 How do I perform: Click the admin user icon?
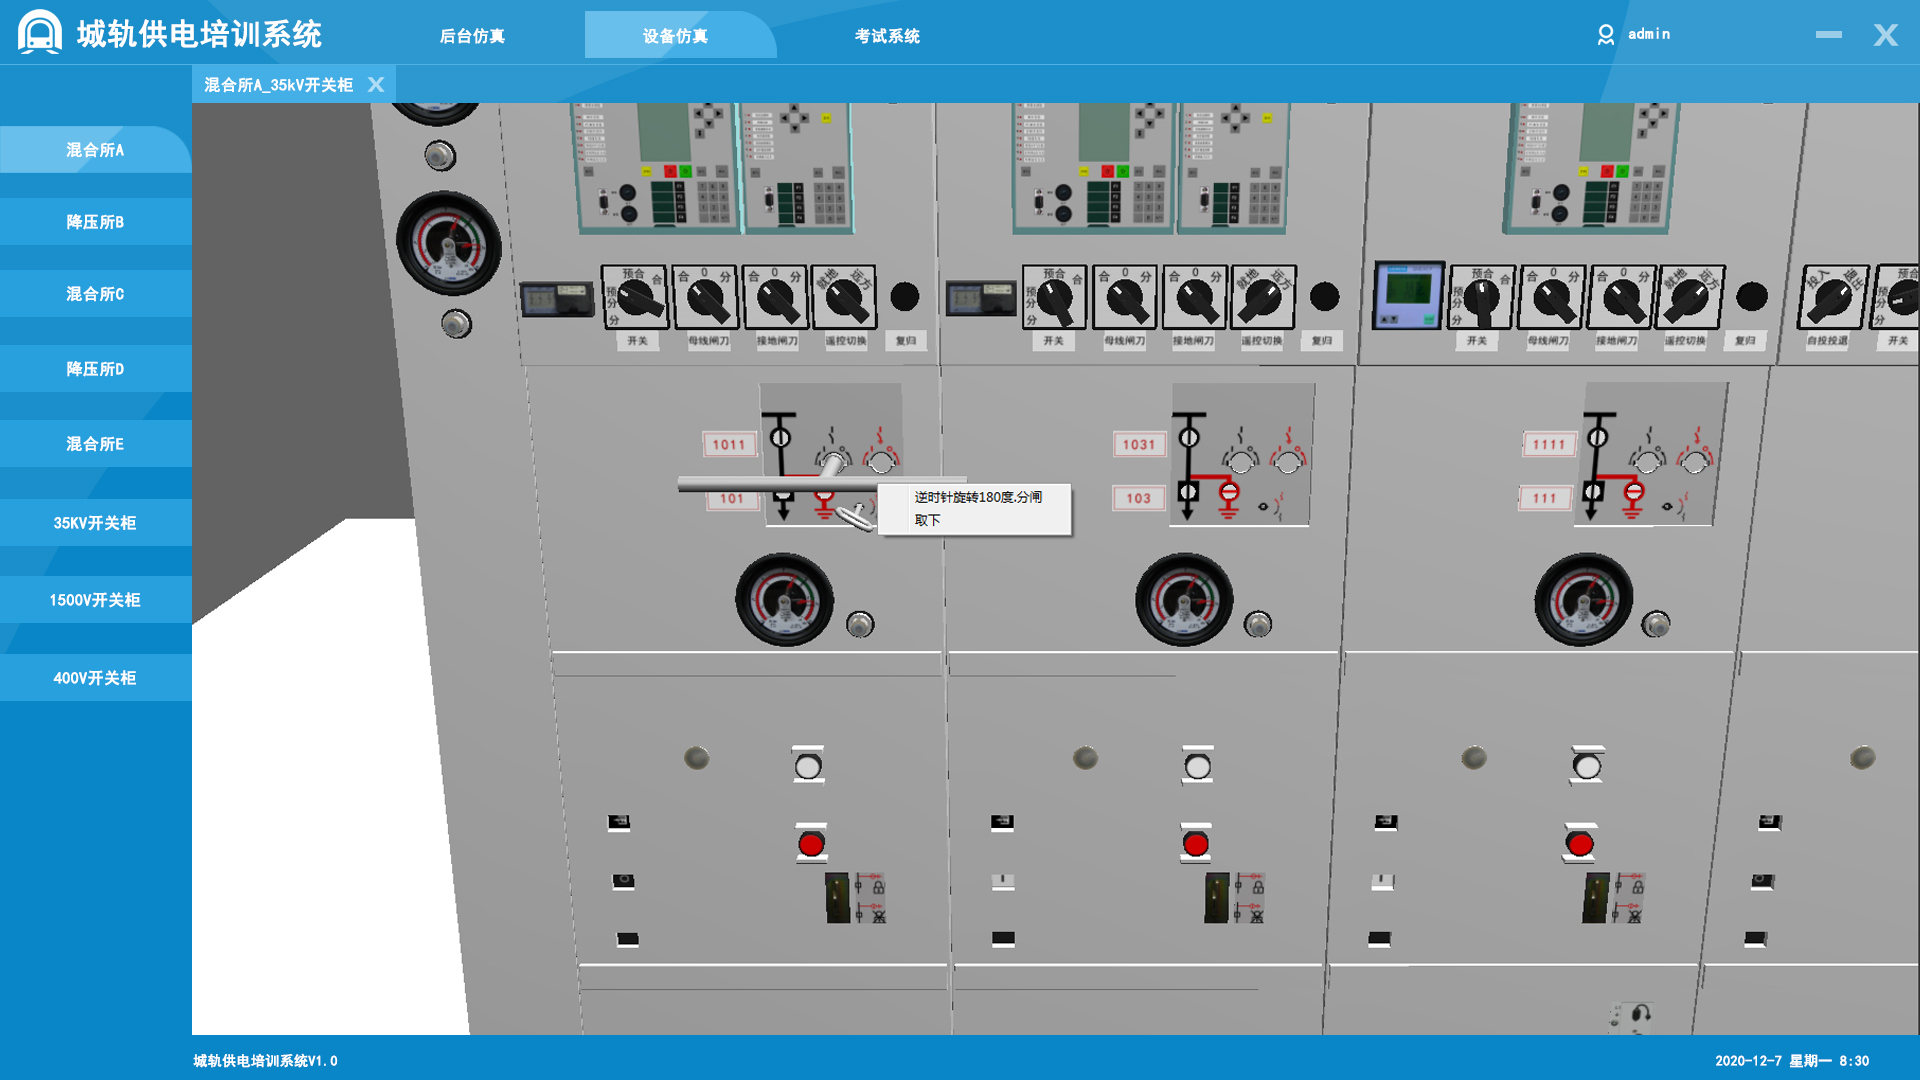pyautogui.click(x=1606, y=35)
